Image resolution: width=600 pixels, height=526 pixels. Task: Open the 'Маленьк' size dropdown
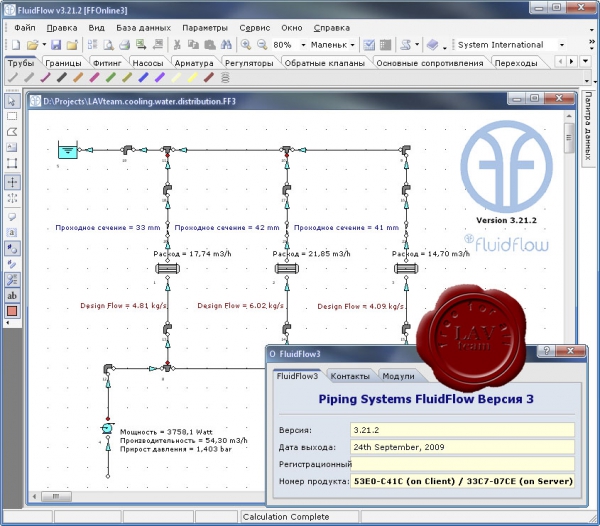click(x=352, y=45)
